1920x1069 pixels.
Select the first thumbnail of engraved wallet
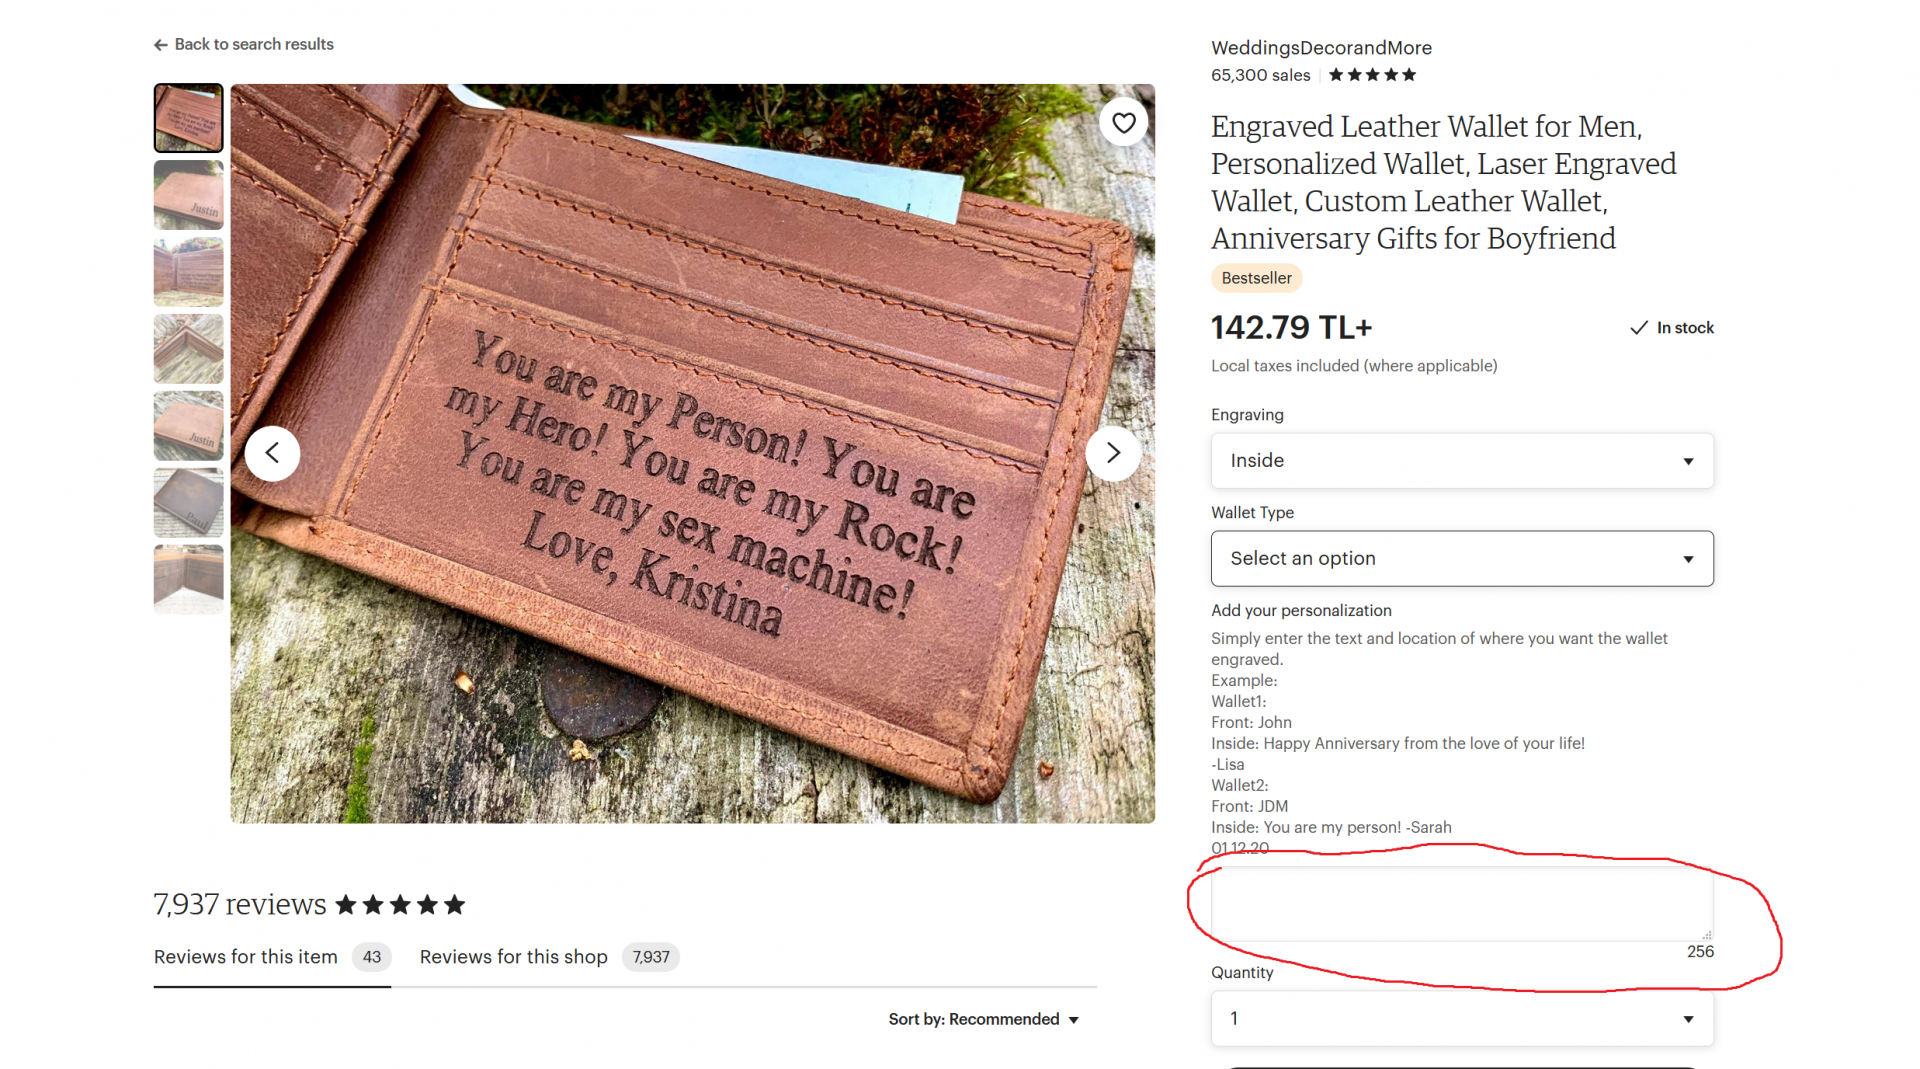[x=189, y=118]
